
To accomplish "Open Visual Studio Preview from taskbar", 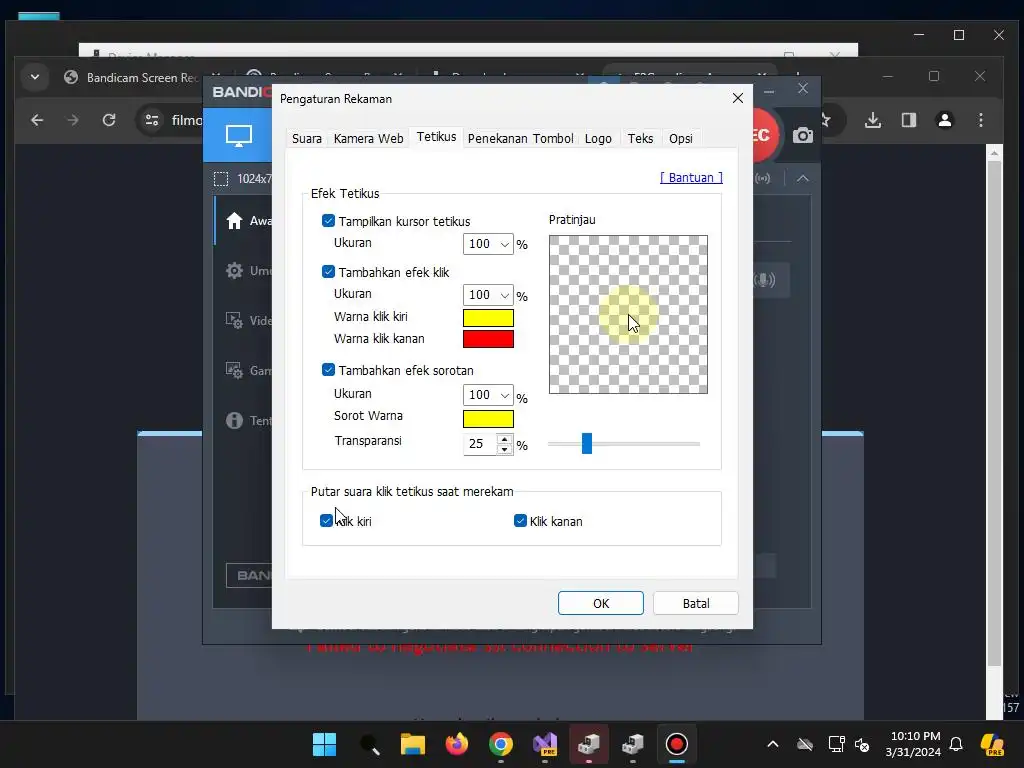I will [x=545, y=744].
